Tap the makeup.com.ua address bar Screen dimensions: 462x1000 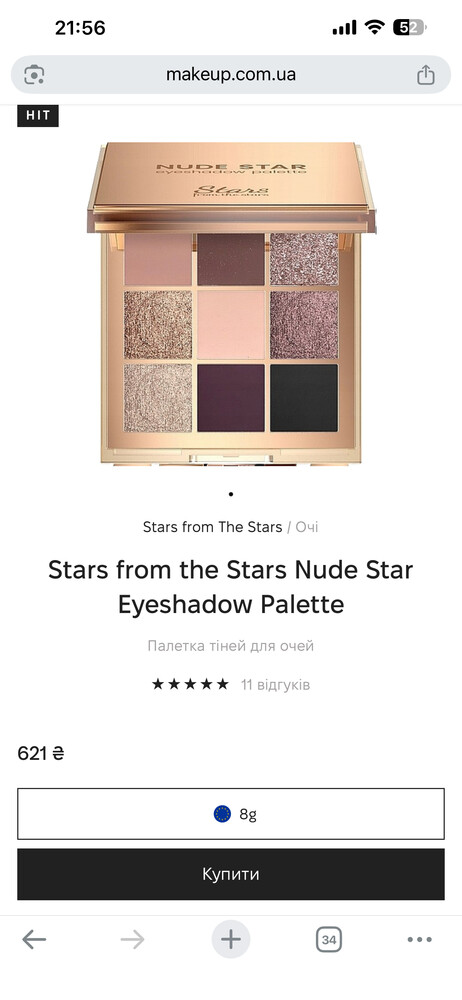click(x=231, y=75)
